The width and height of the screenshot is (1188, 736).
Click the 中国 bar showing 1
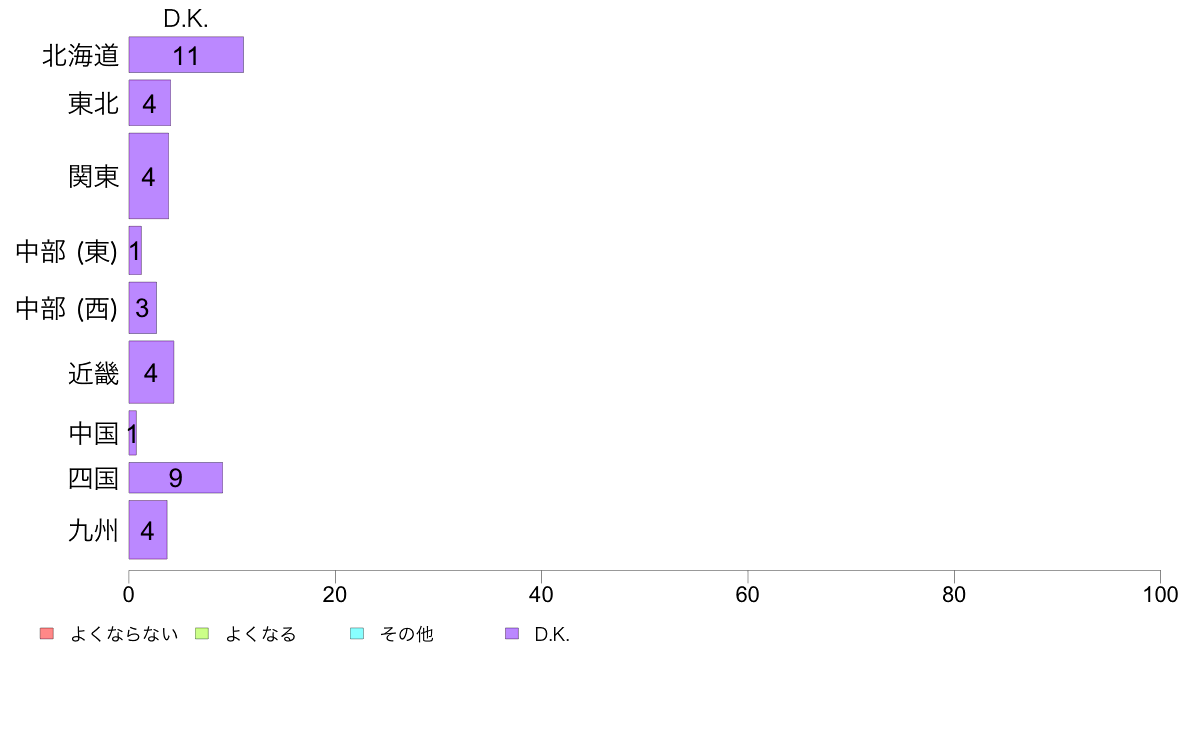tap(133, 433)
